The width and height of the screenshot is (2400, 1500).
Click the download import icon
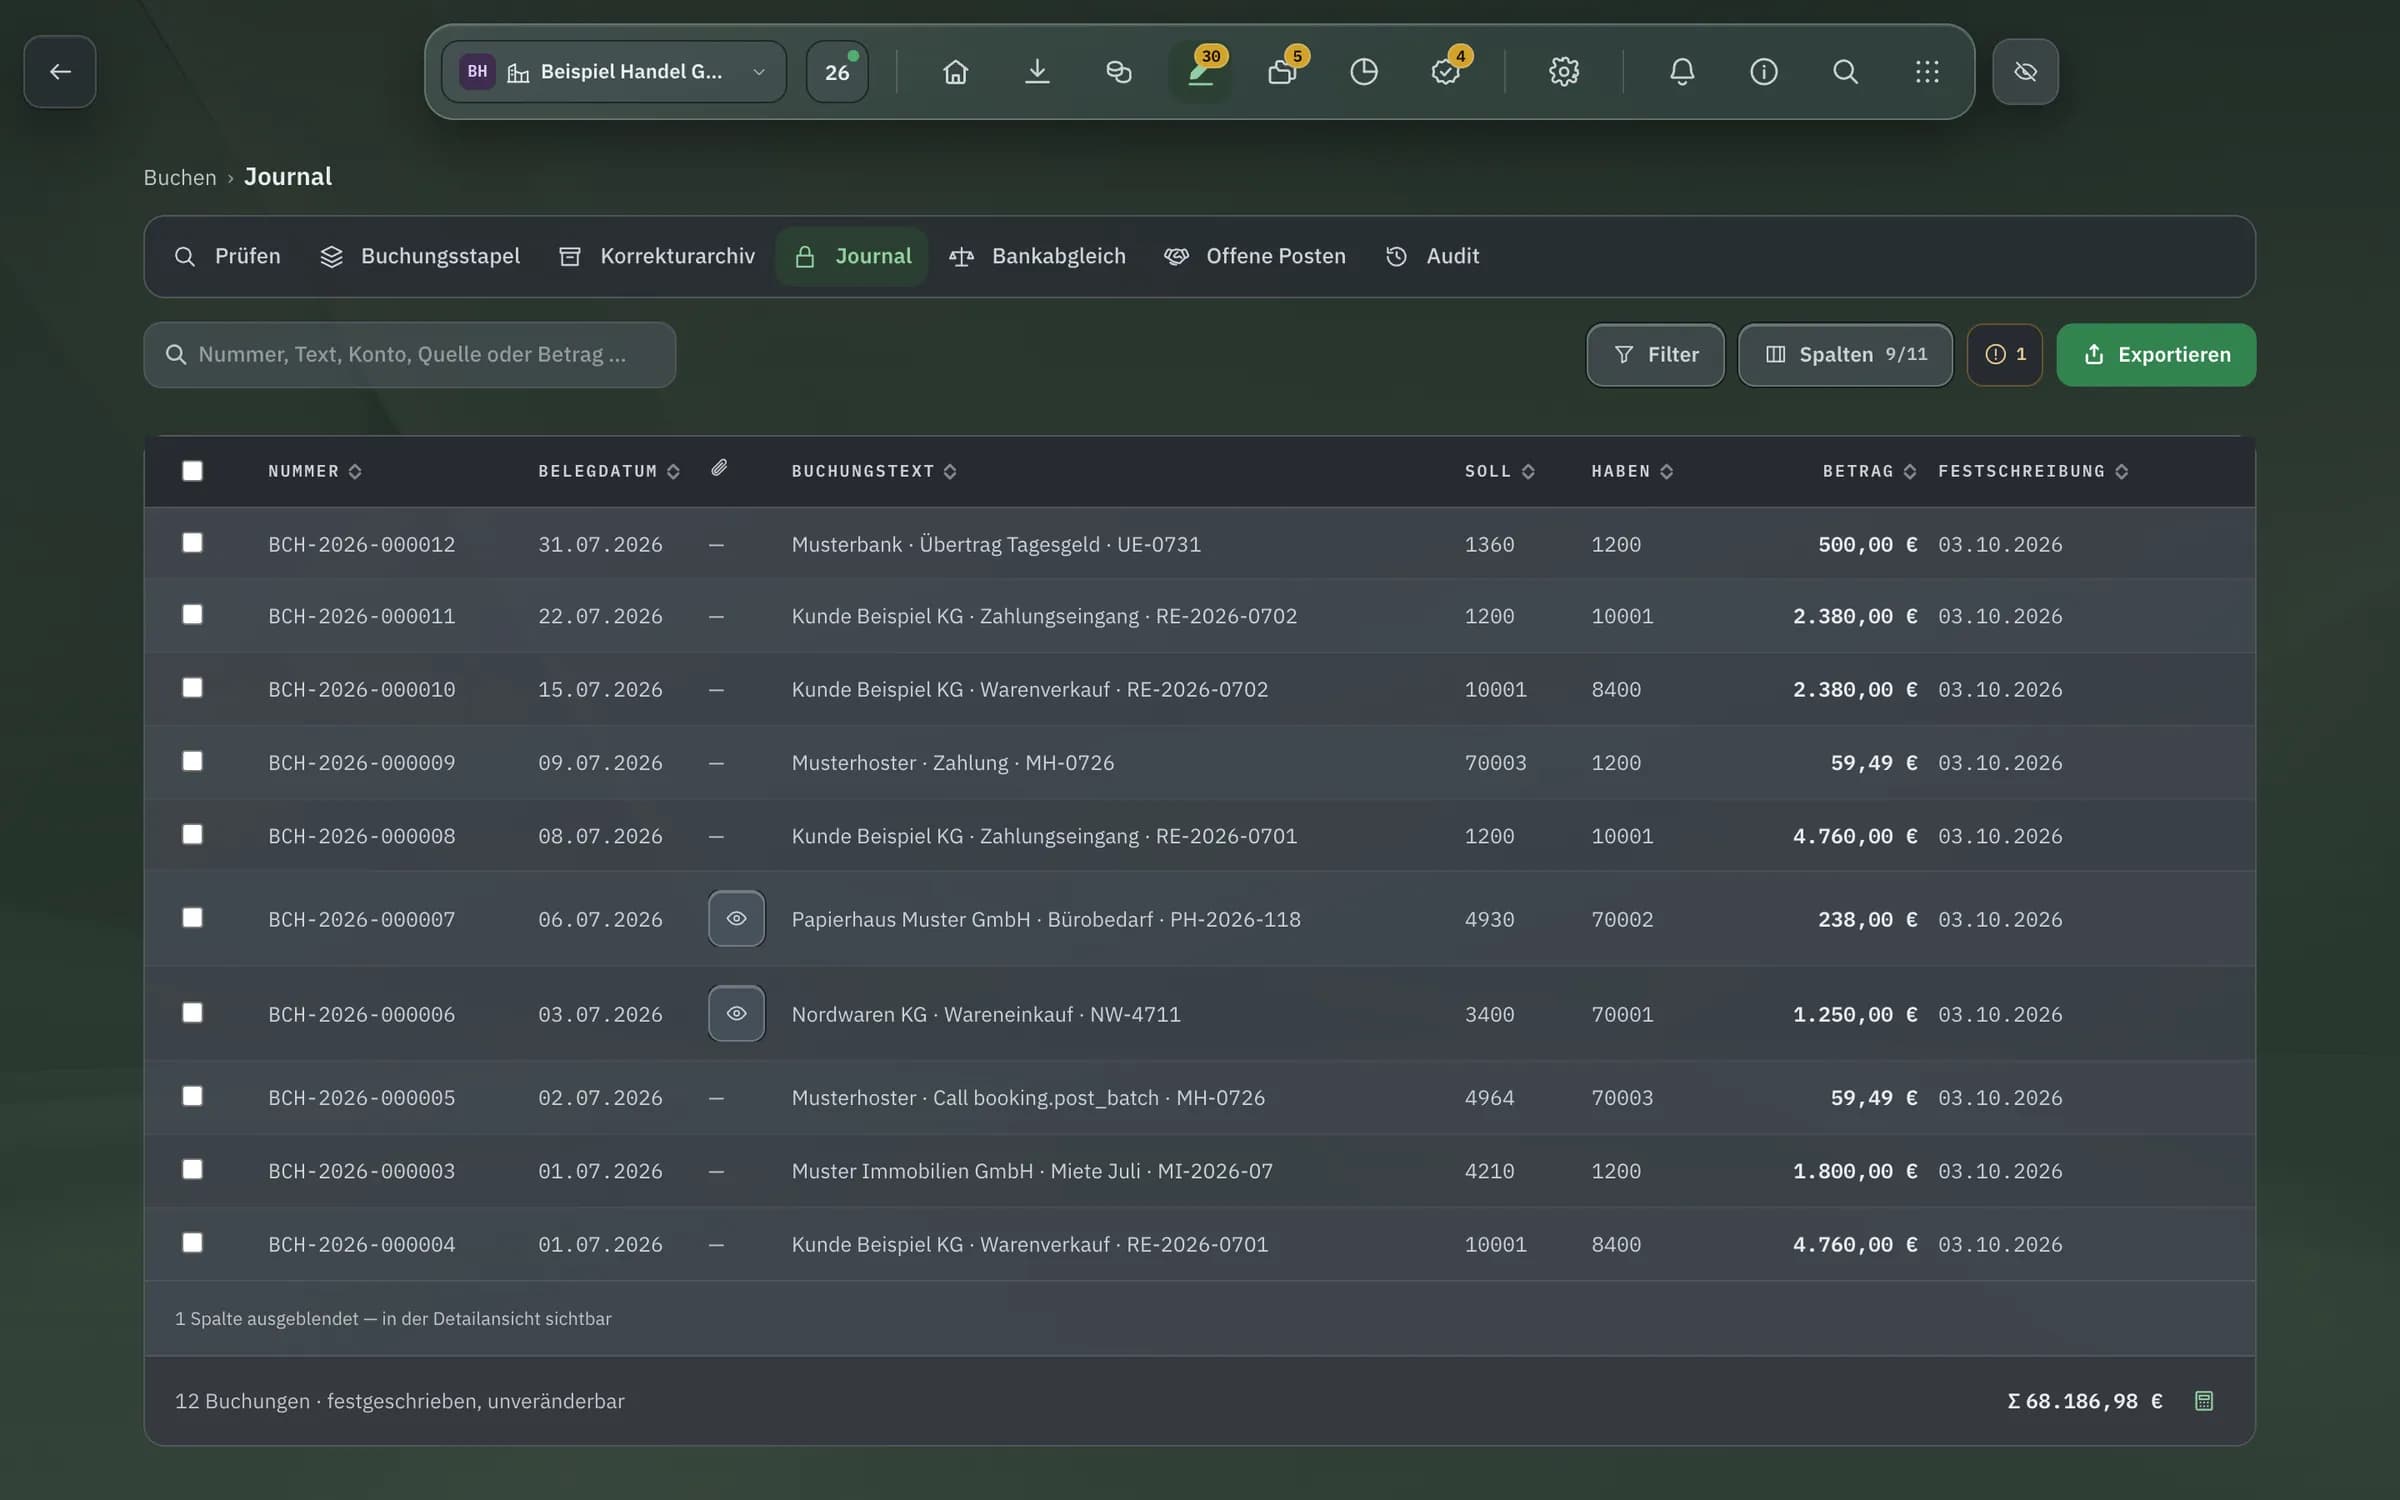(1037, 72)
